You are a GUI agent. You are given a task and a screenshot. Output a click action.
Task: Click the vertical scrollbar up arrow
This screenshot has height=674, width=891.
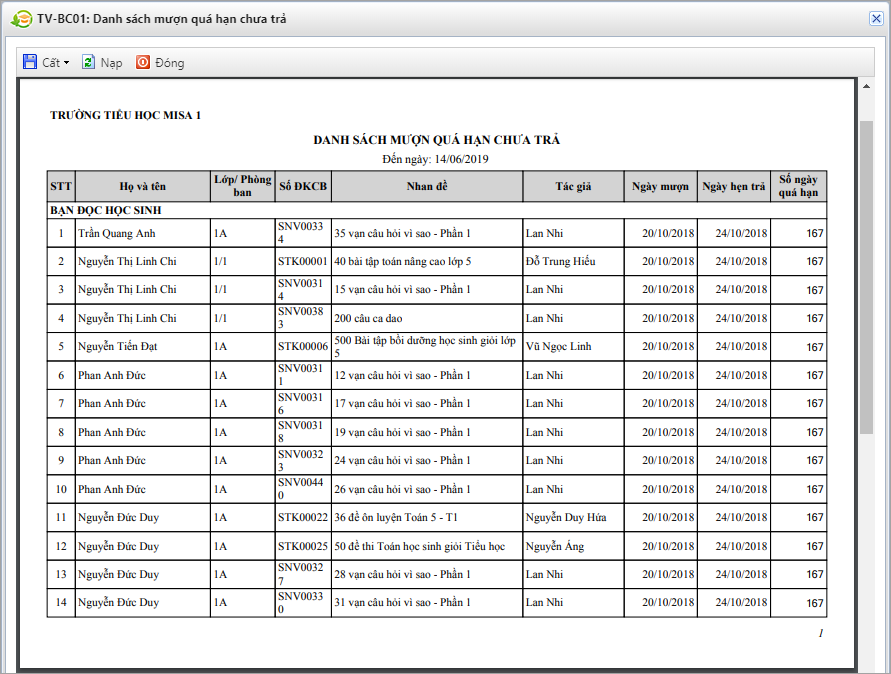coord(867,86)
